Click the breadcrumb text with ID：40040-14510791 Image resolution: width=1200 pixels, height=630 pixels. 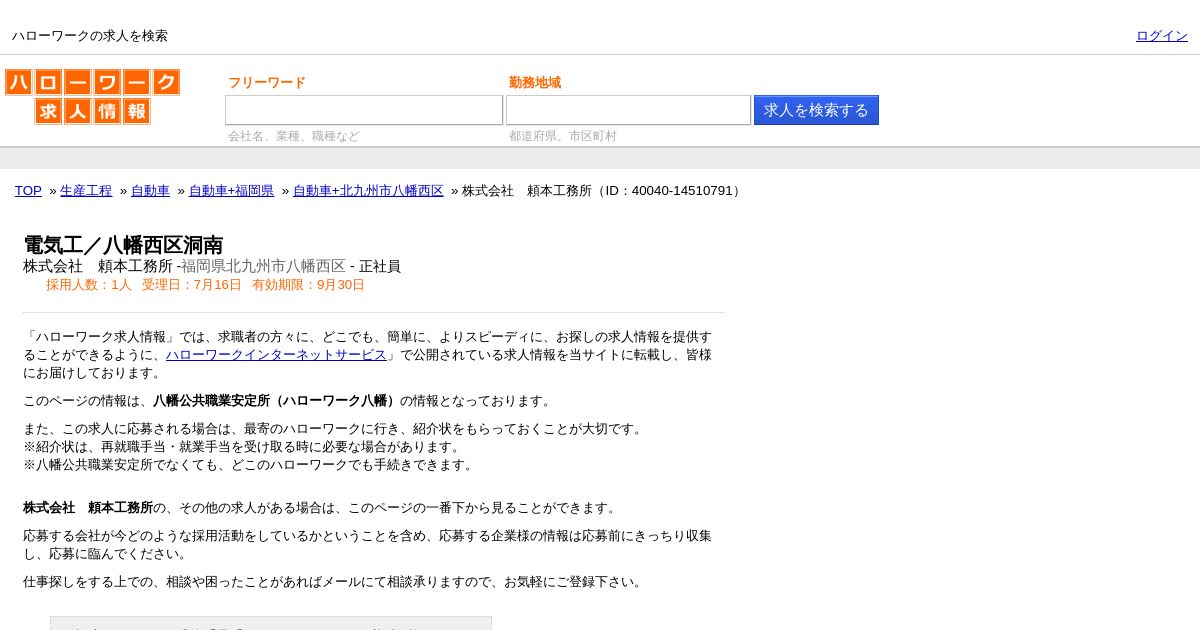tap(603, 191)
